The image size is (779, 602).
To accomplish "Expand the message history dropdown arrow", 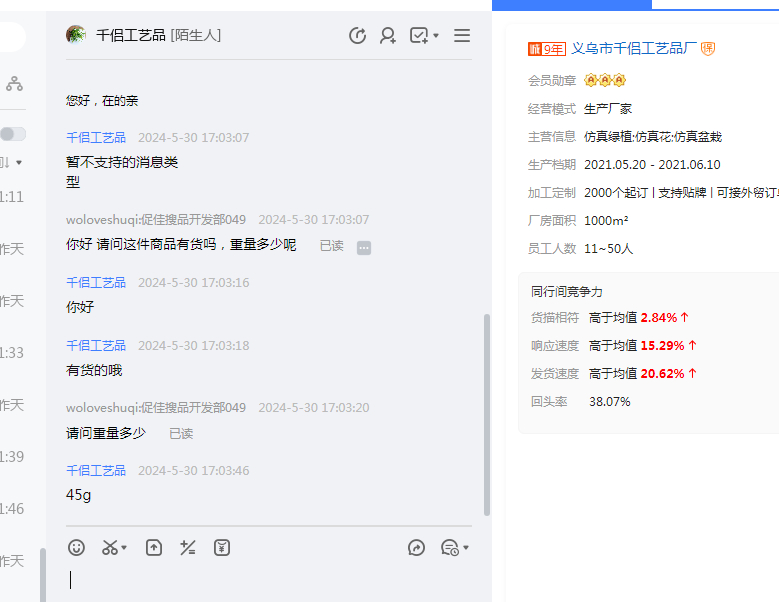I will click(x=466, y=548).
